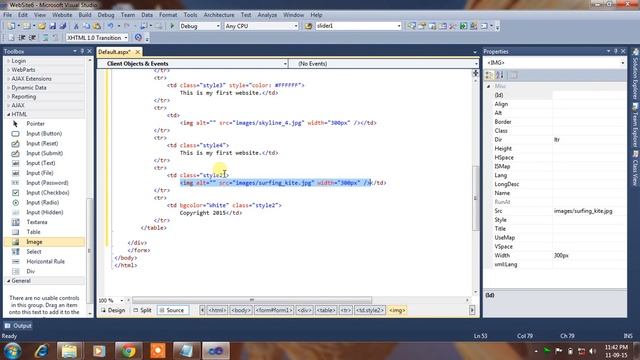Open the slider1 find combo box

[399, 26]
